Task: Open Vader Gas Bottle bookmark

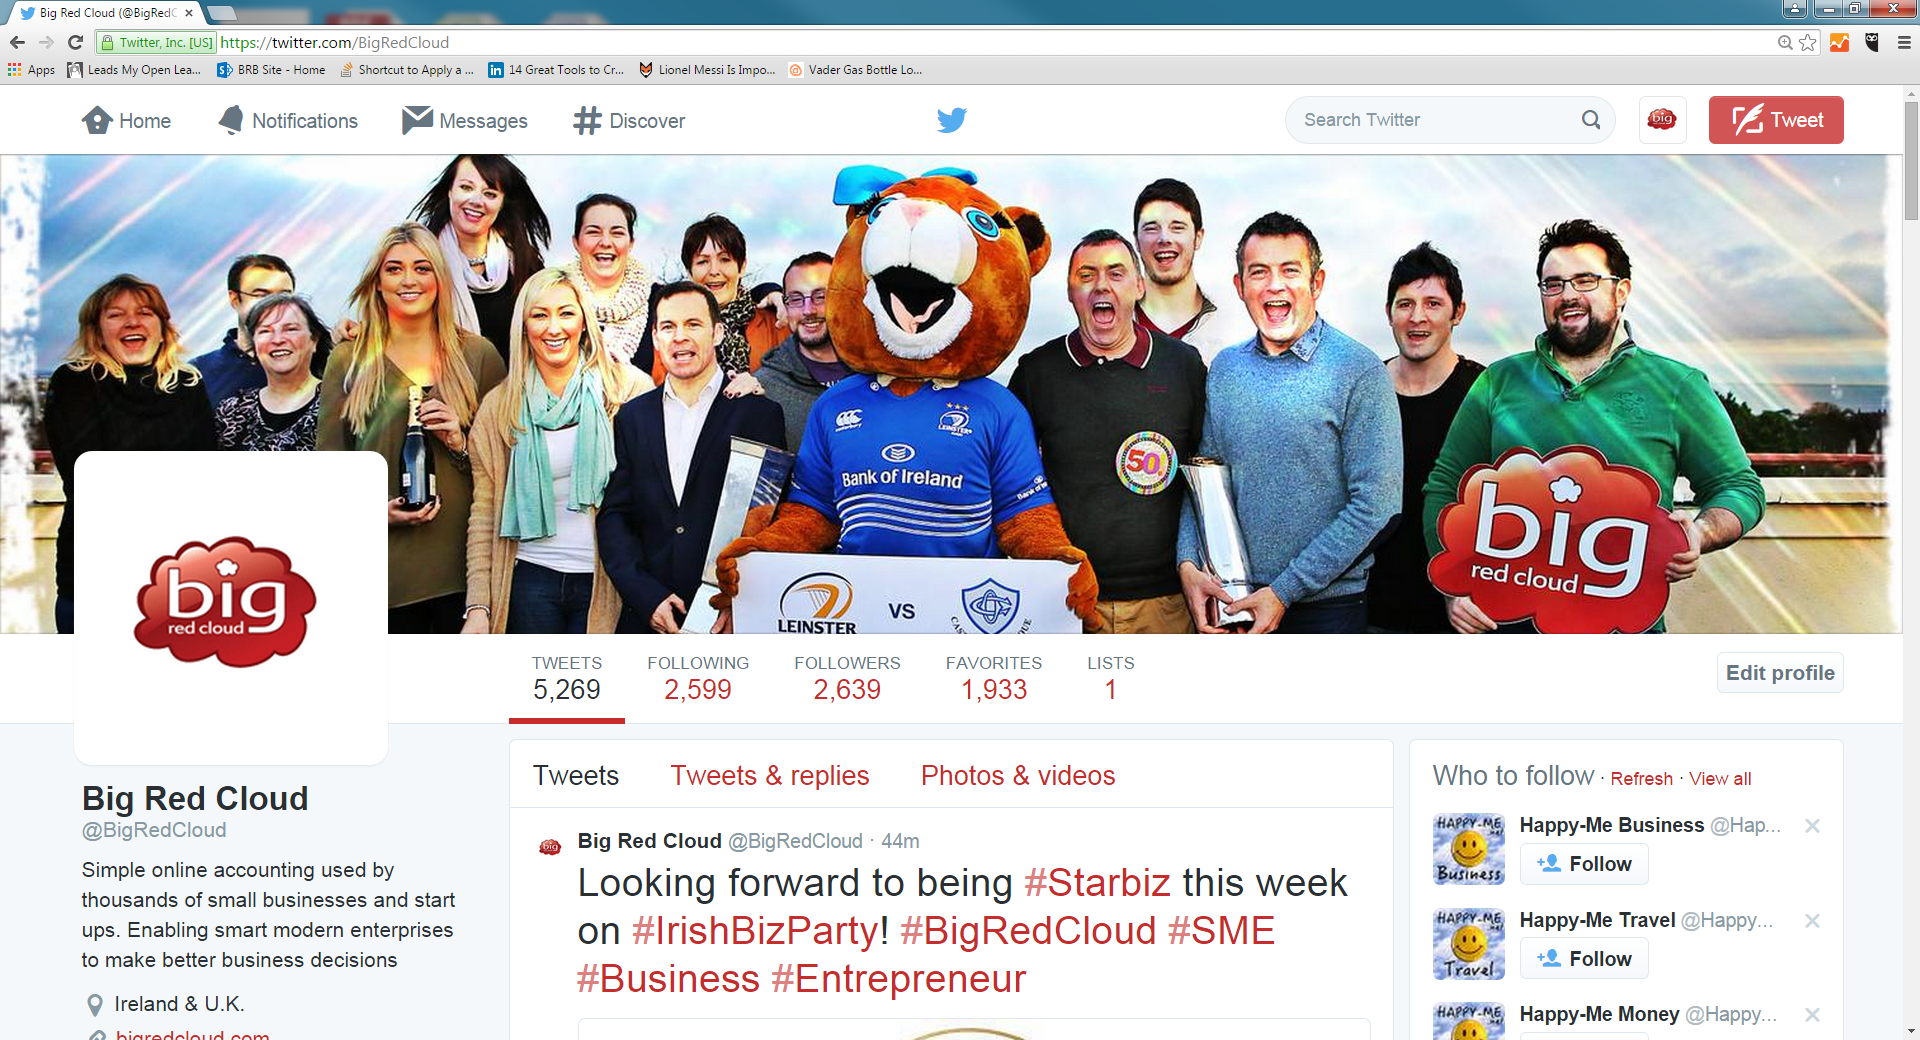Action: (x=855, y=70)
